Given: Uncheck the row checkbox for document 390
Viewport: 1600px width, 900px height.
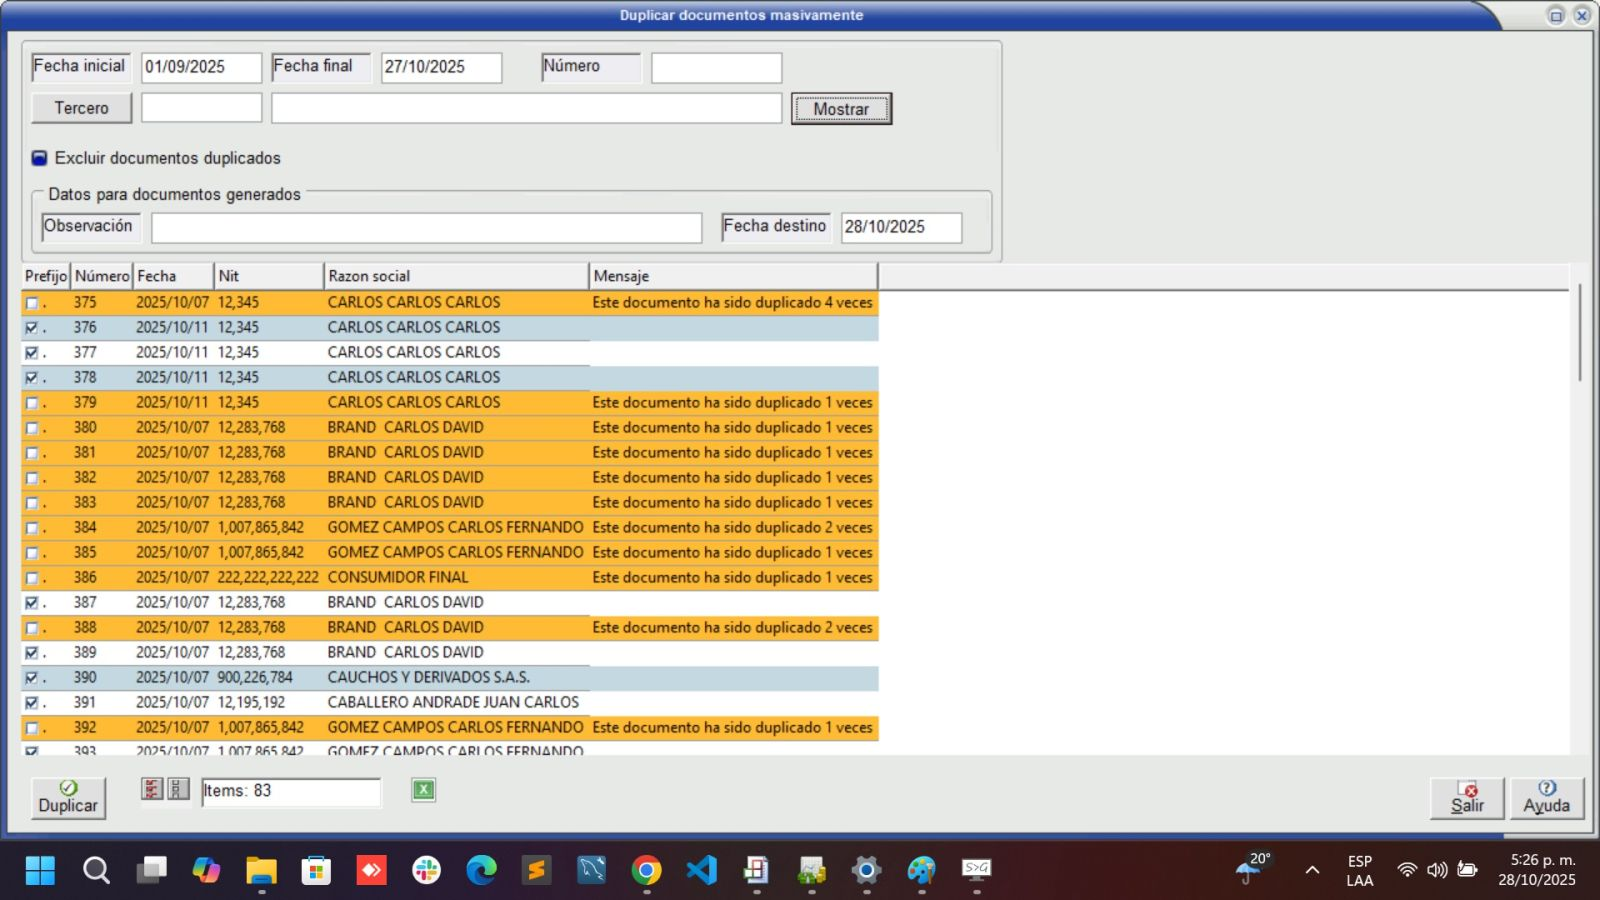Looking at the screenshot, I should coord(32,678).
